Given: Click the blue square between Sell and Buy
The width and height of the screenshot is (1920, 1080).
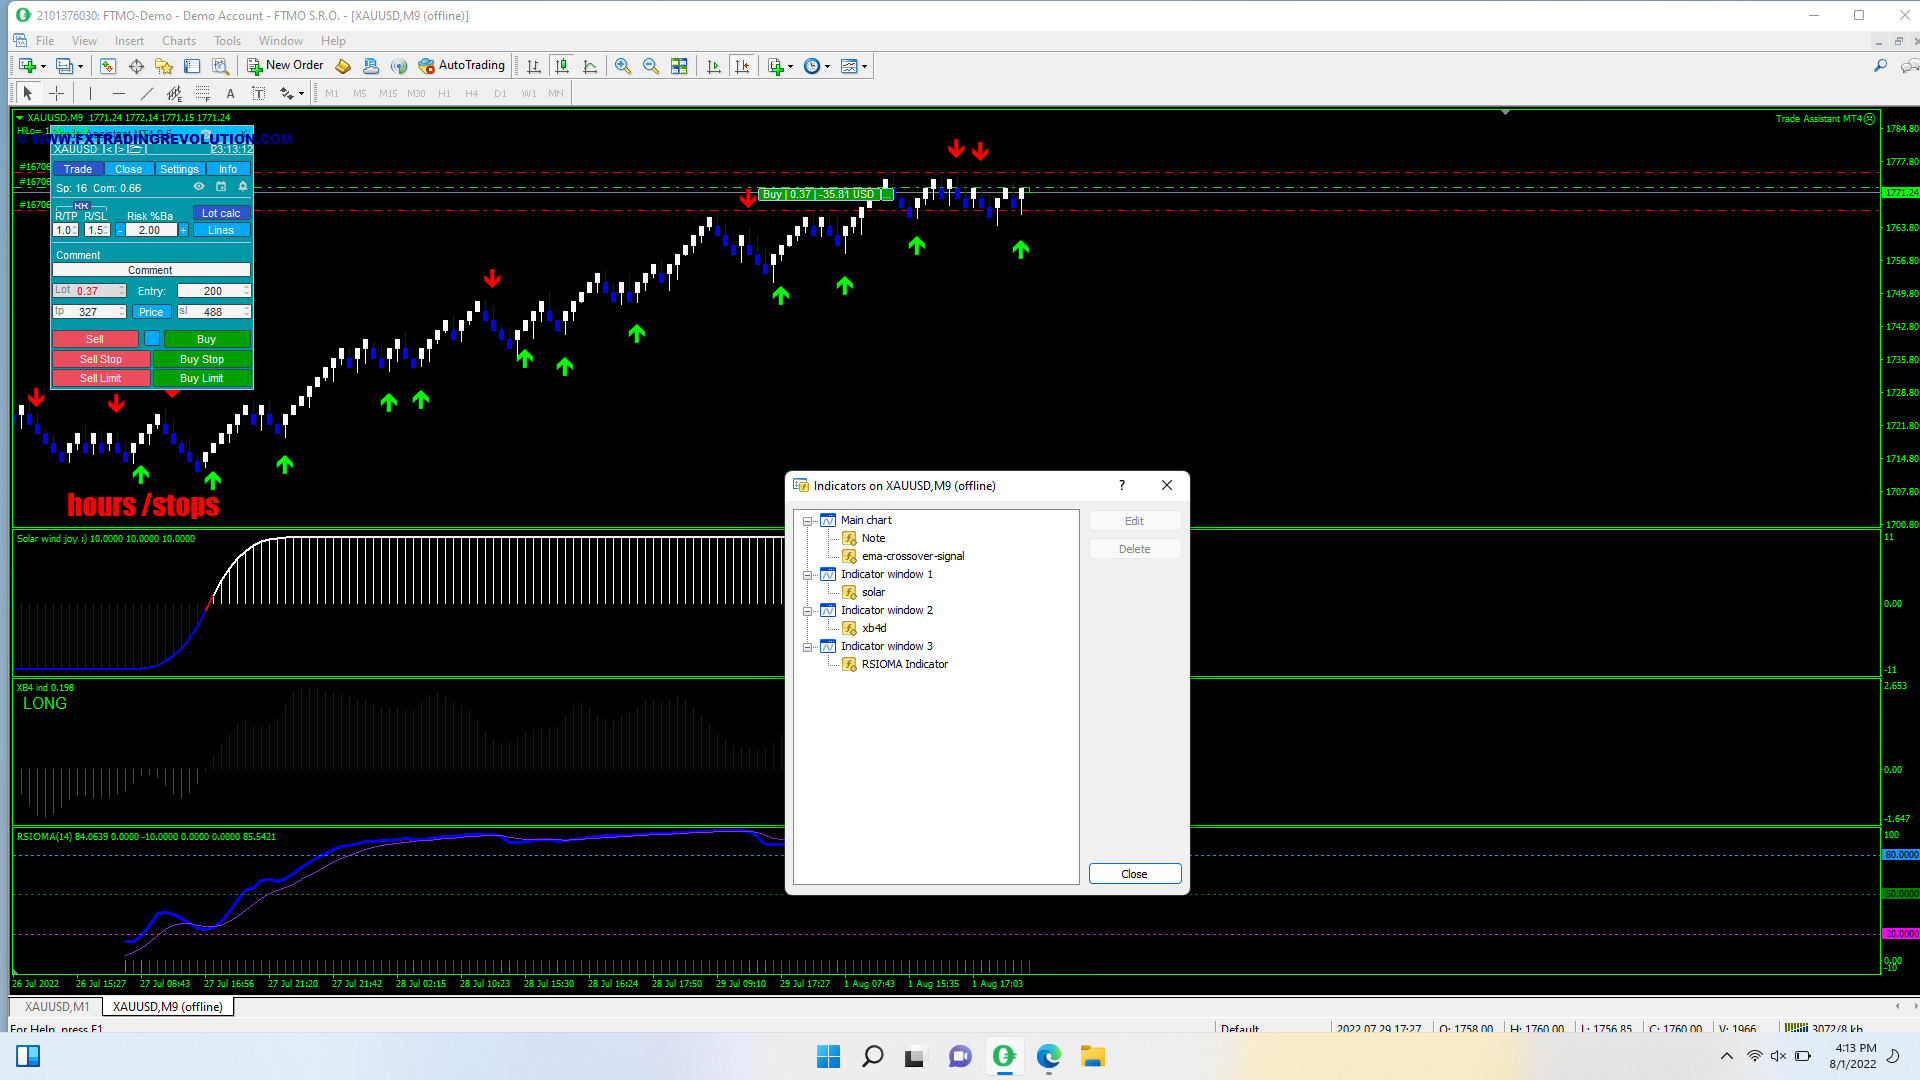Looking at the screenshot, I should coord(152,339).
